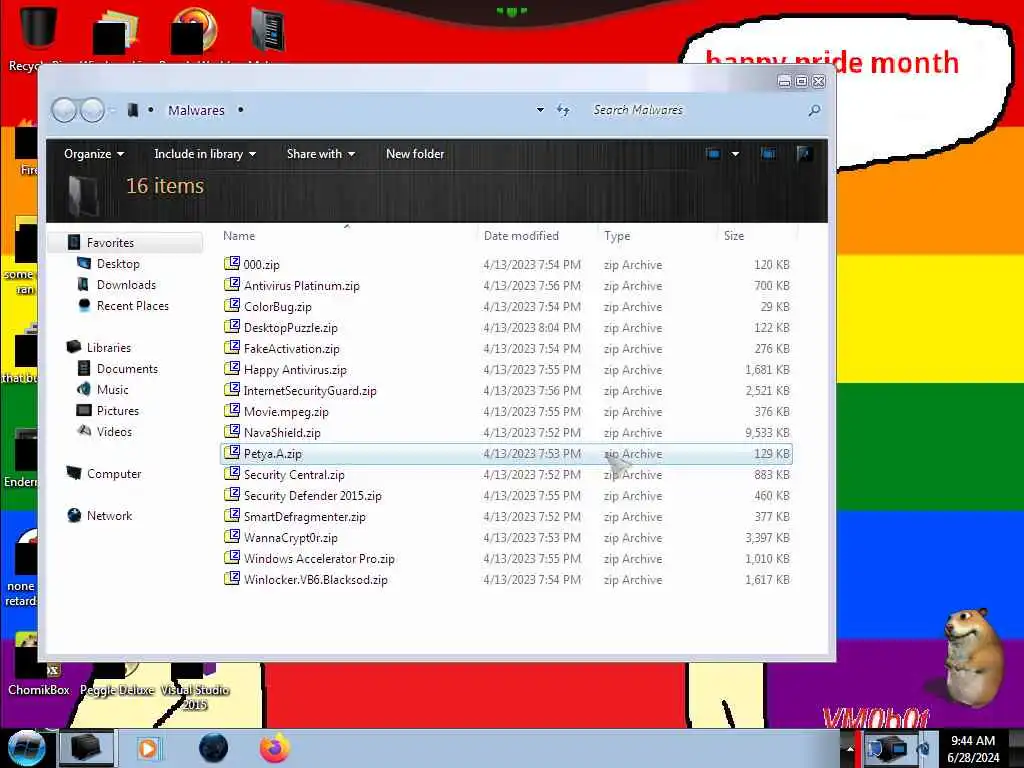This screenshot has height=768, width=1024.
Task: Open Pictures library in navigation pane
Action: point(118,410)
